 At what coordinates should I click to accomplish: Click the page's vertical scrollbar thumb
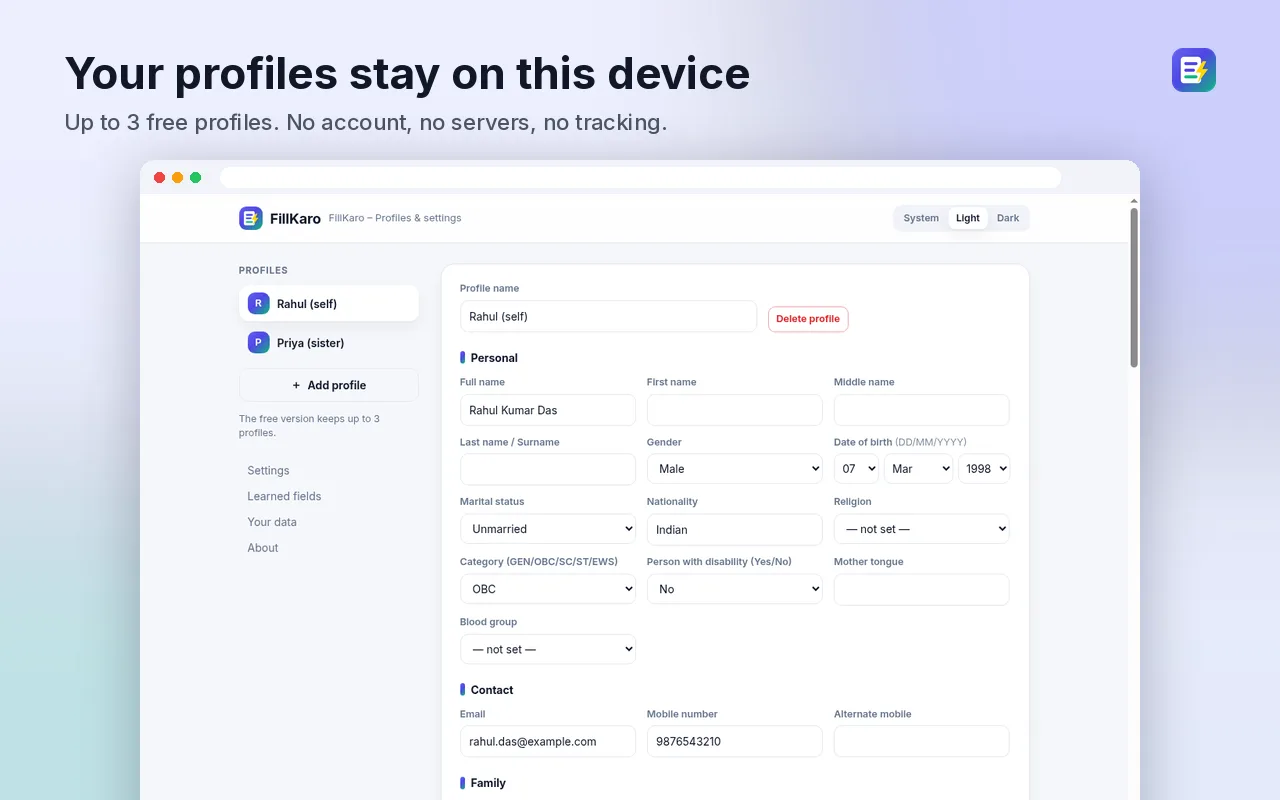(x=1134, y=288)
